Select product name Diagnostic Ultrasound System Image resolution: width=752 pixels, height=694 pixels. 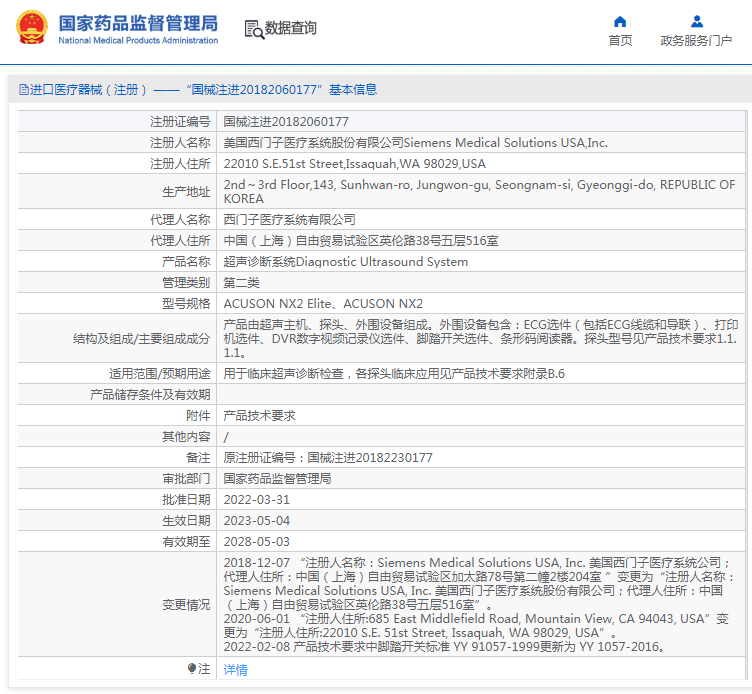pyautogui.click(x=345, y=262)
